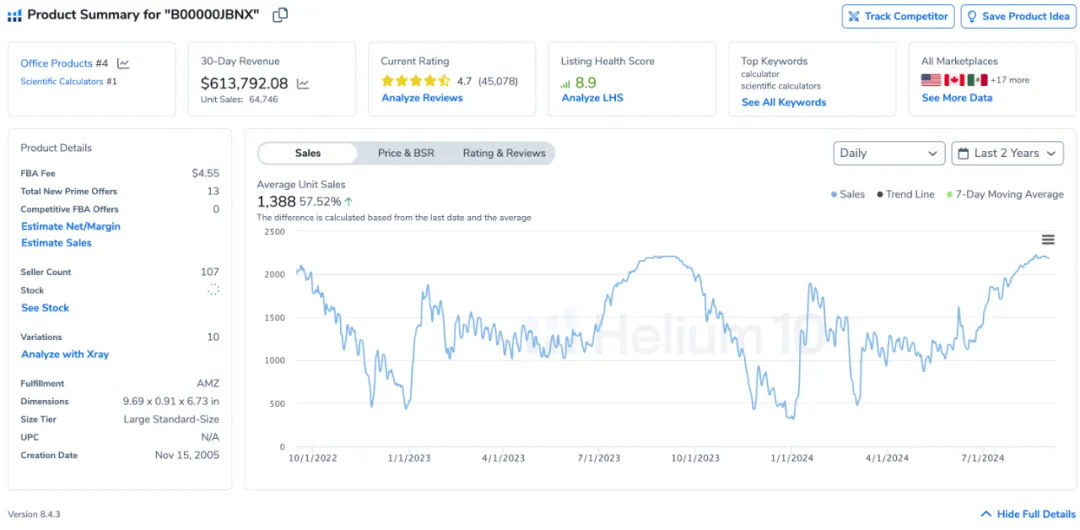Click the star rating display
The height and width of the screenshot is (530, 1080).
(x=416, y=81)
